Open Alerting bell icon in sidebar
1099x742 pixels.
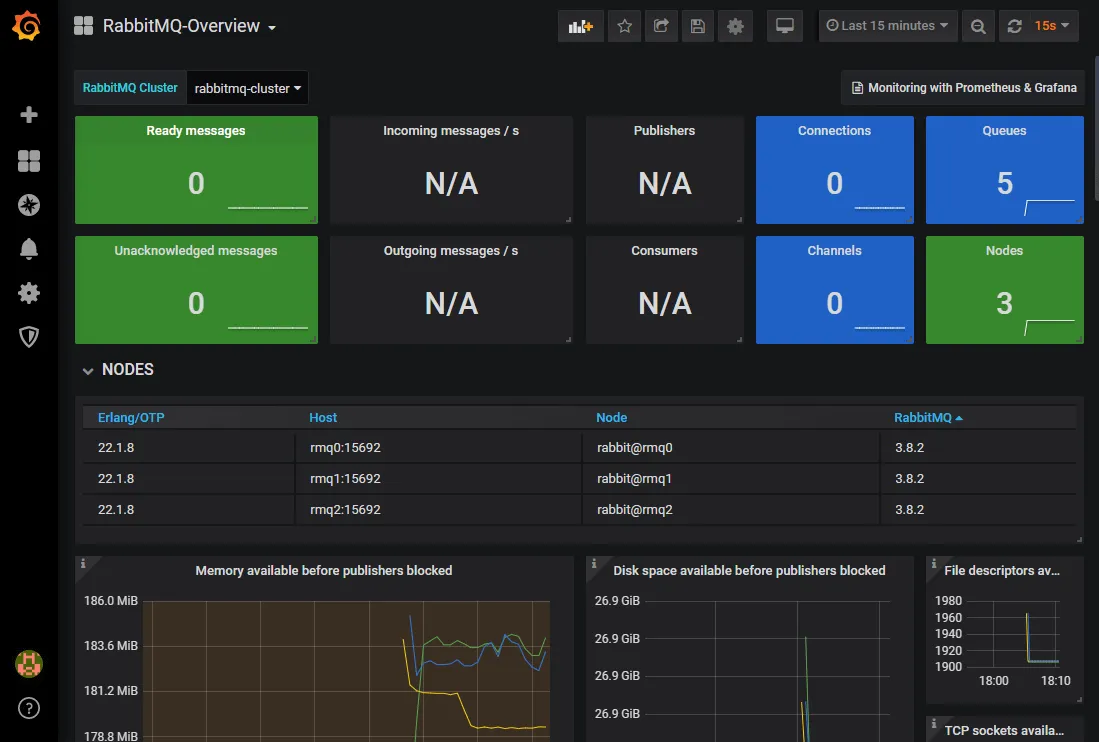(x=29, y=249)
